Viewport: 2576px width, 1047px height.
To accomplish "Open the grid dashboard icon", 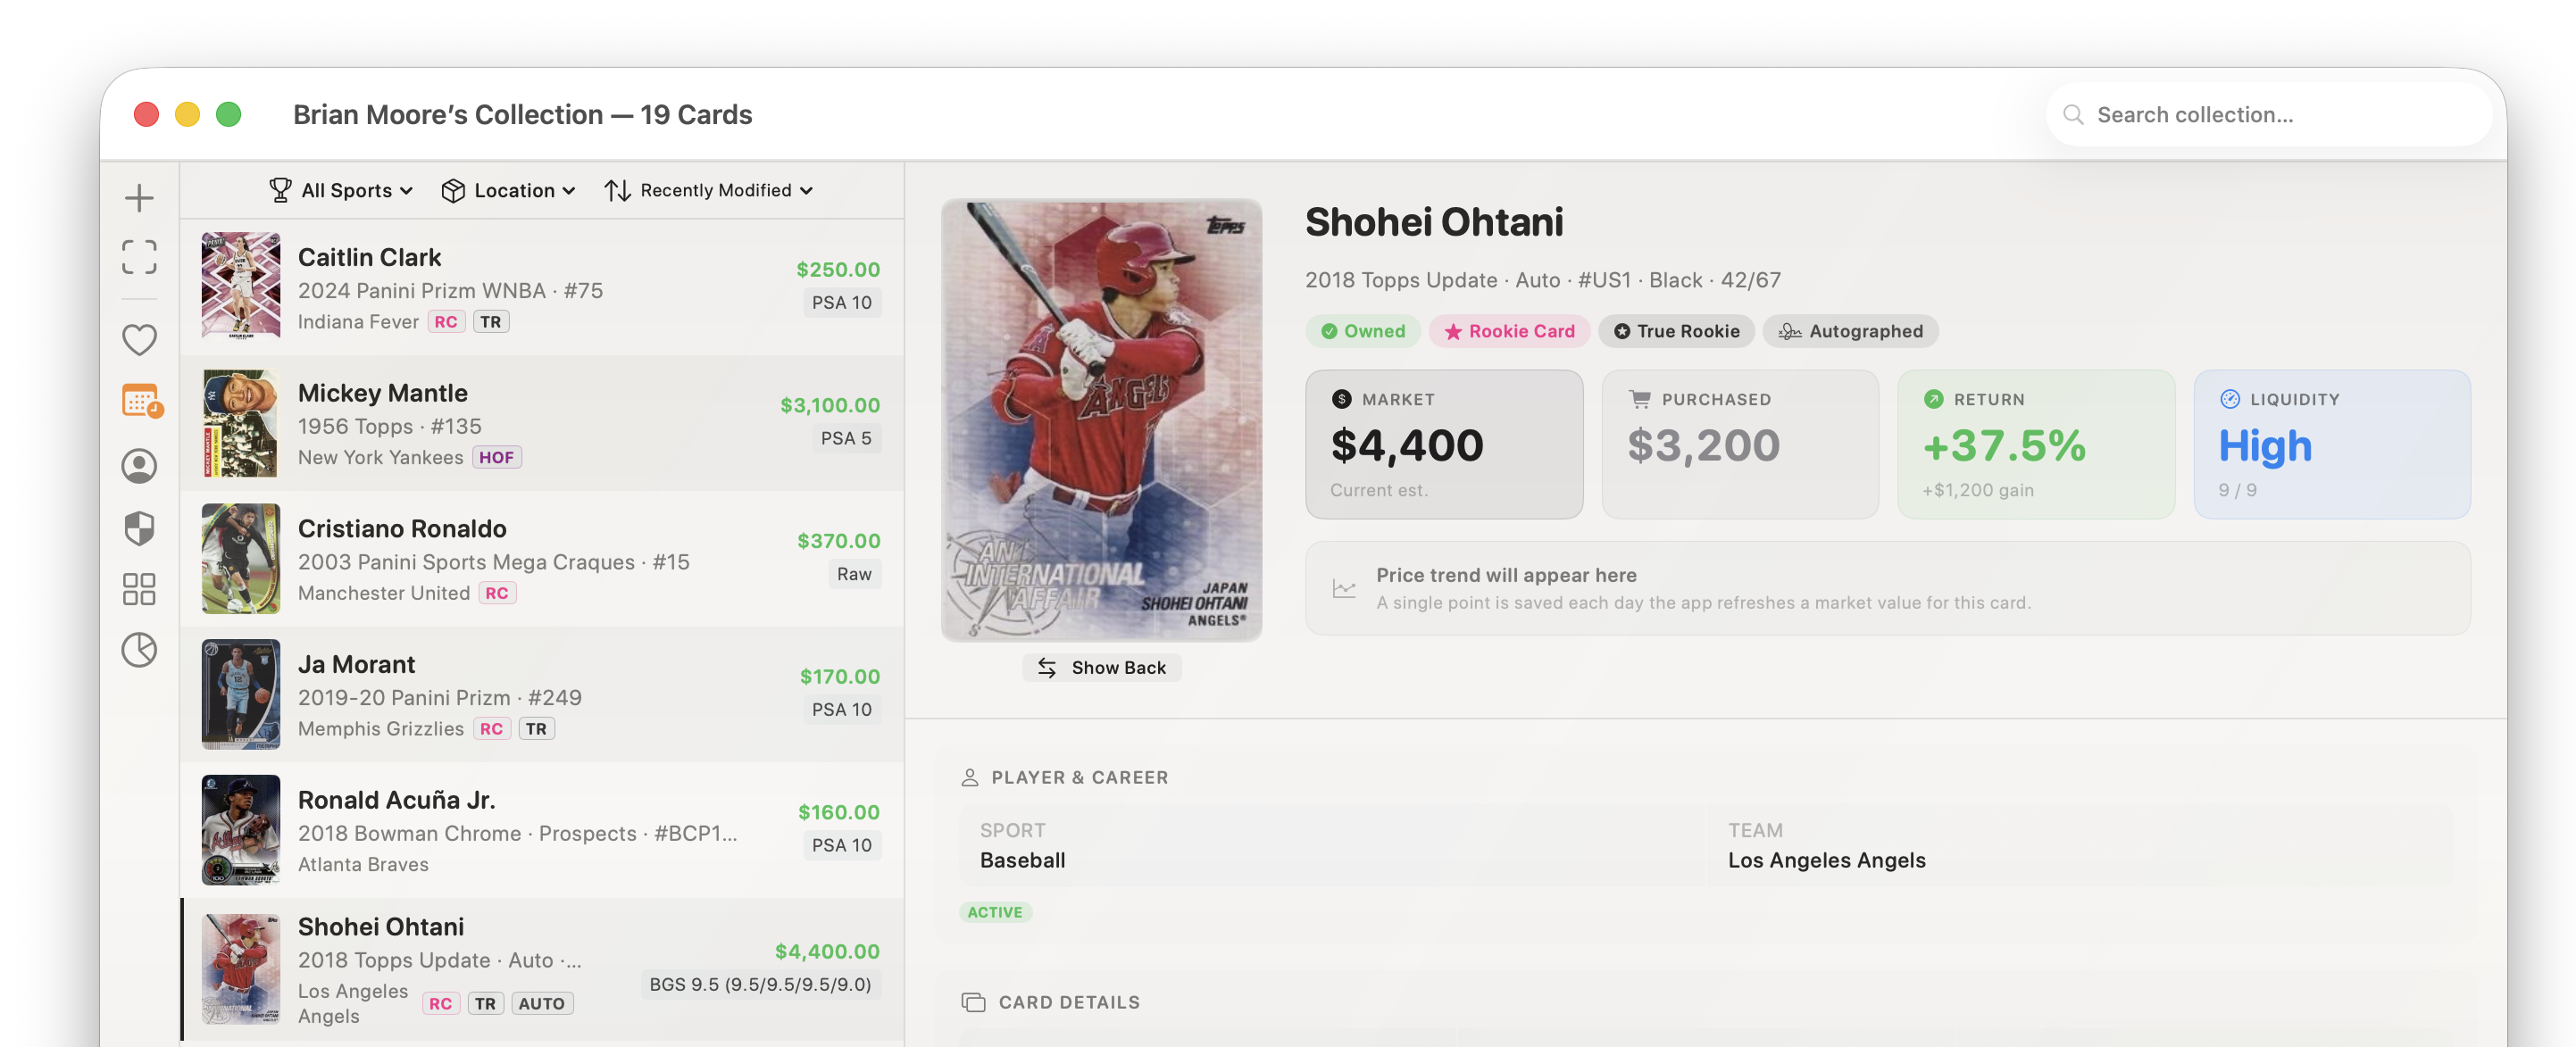I will [x=139, y=590].
